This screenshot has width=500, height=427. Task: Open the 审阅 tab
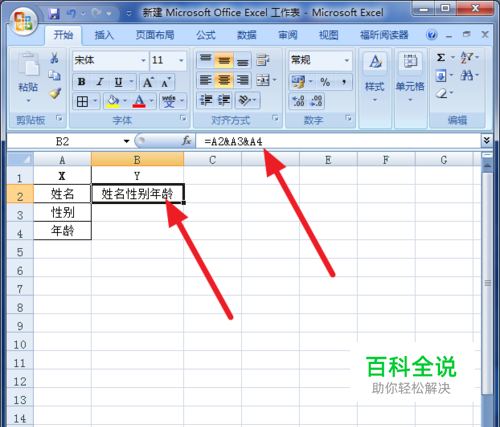[x=288, y=35]
